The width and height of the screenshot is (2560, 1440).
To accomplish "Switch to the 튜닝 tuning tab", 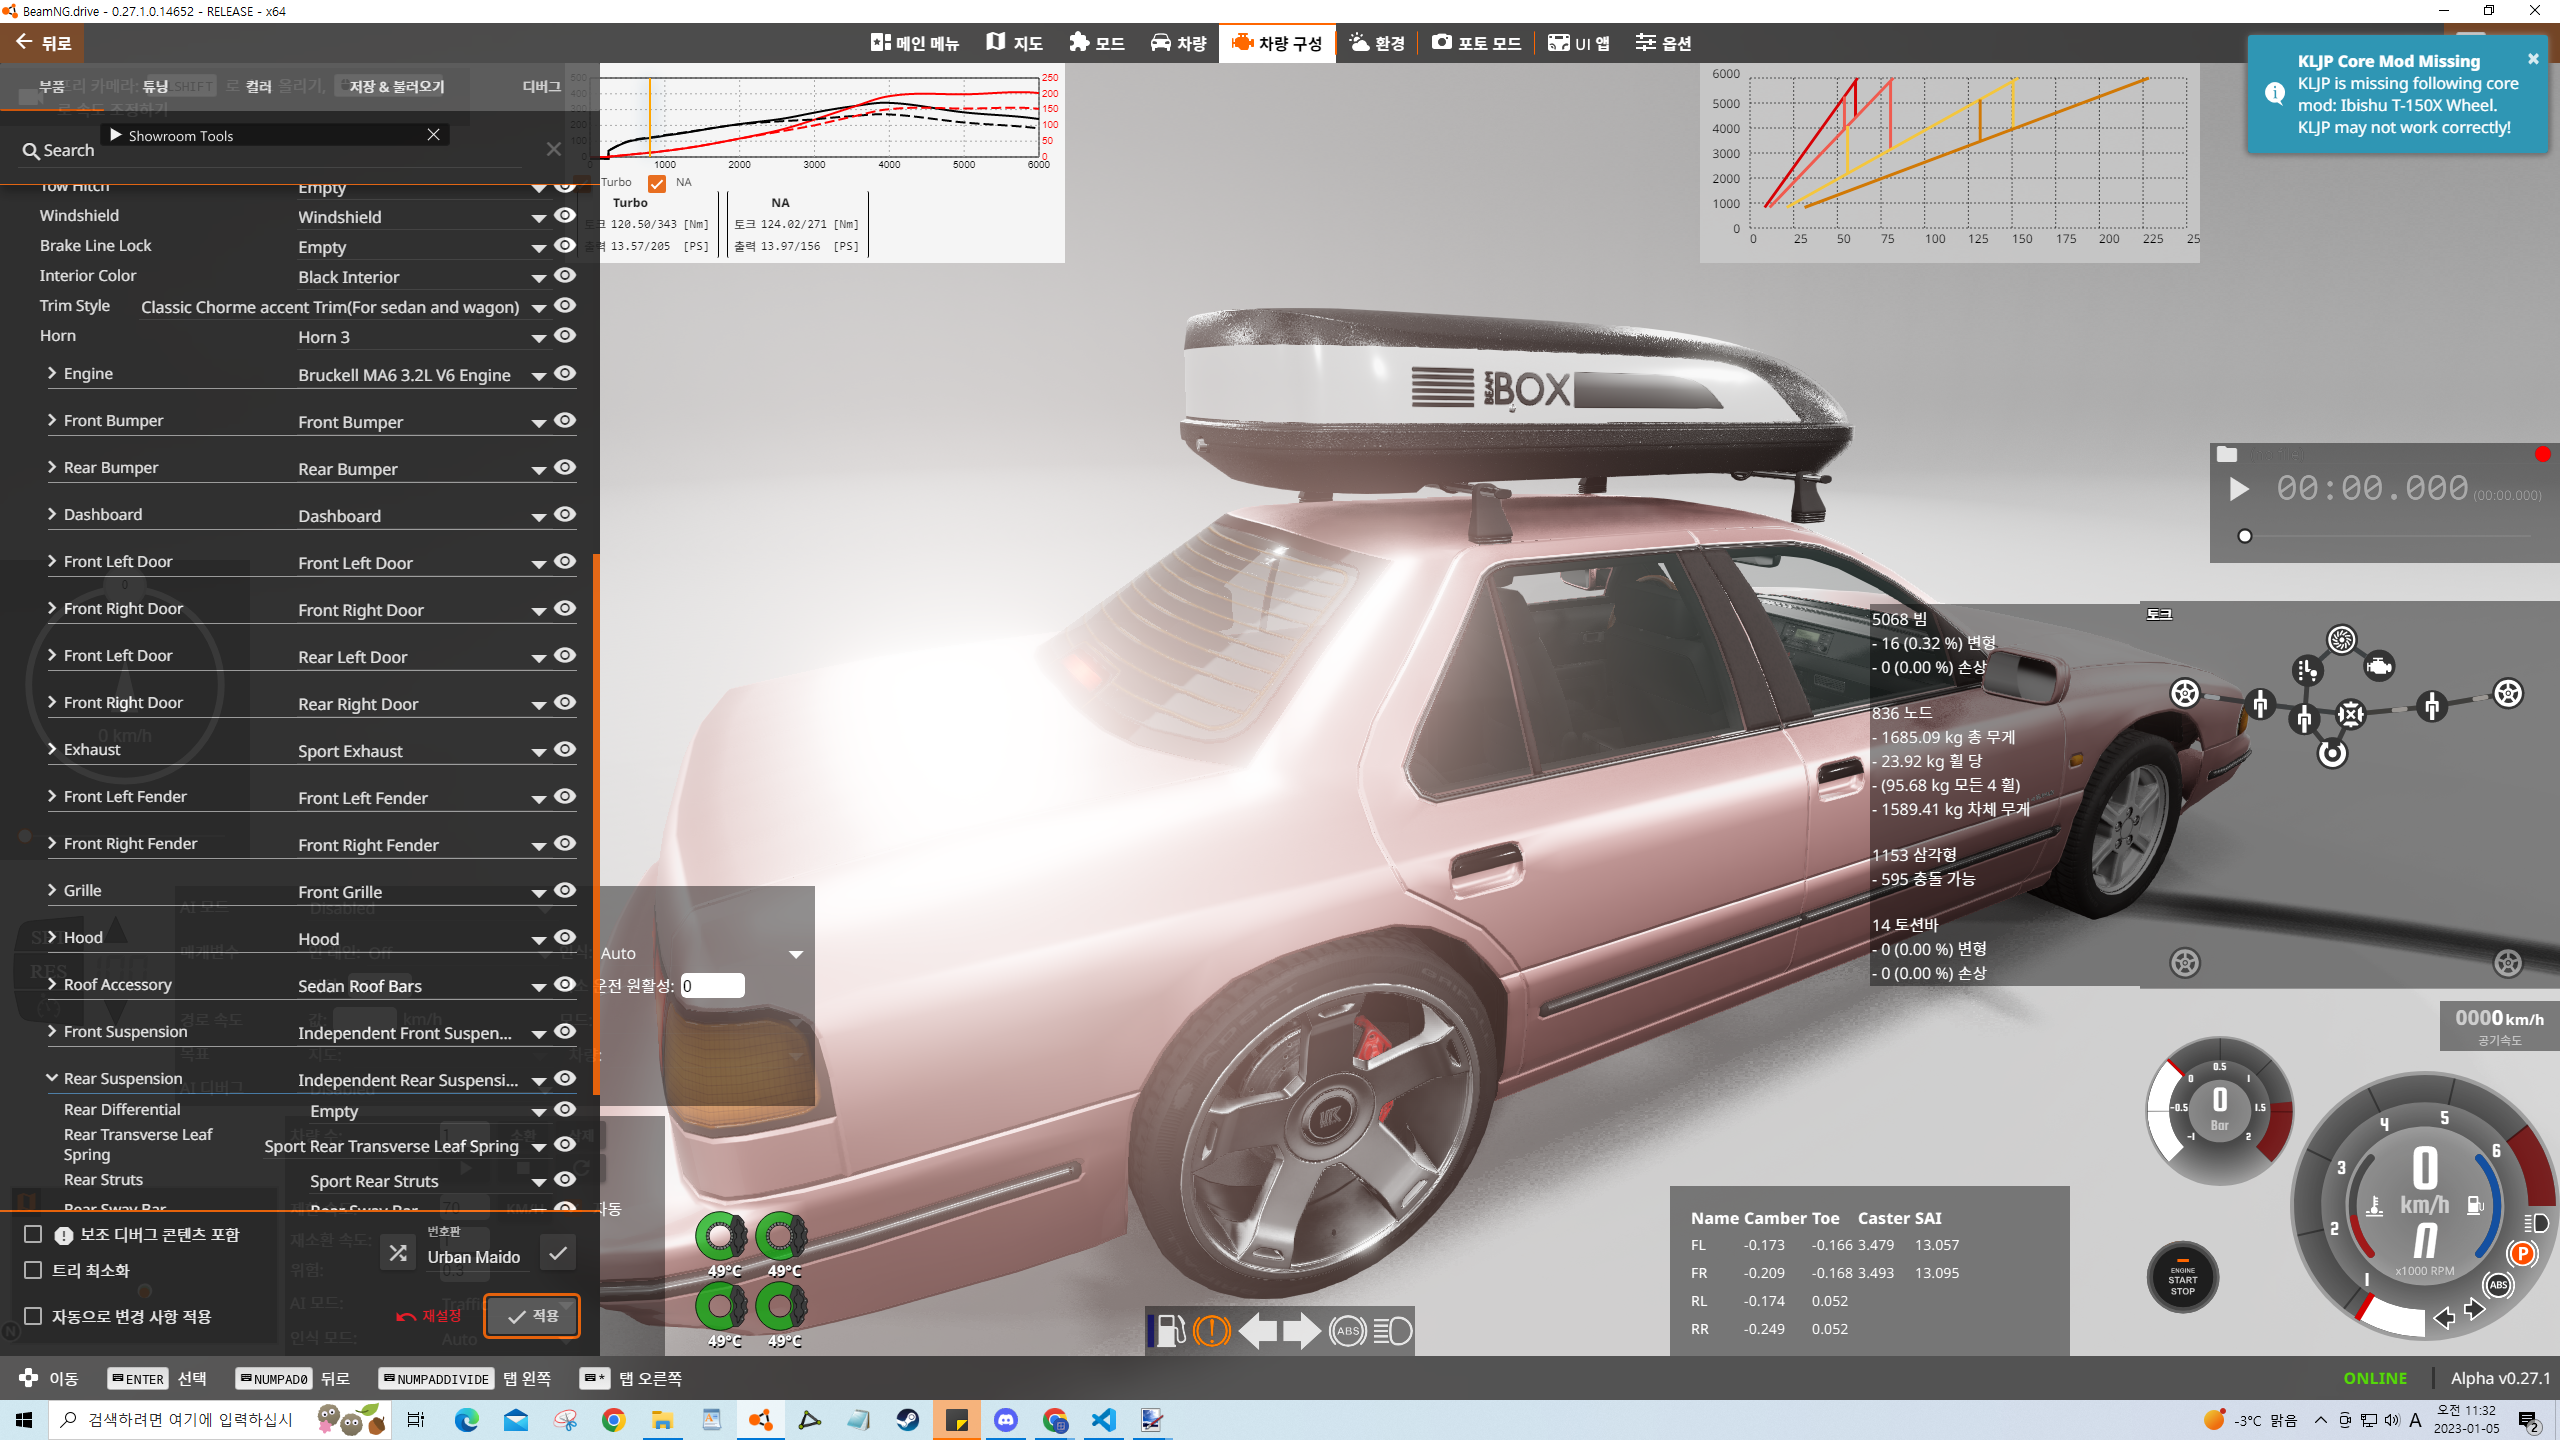I will click(155, 86).
